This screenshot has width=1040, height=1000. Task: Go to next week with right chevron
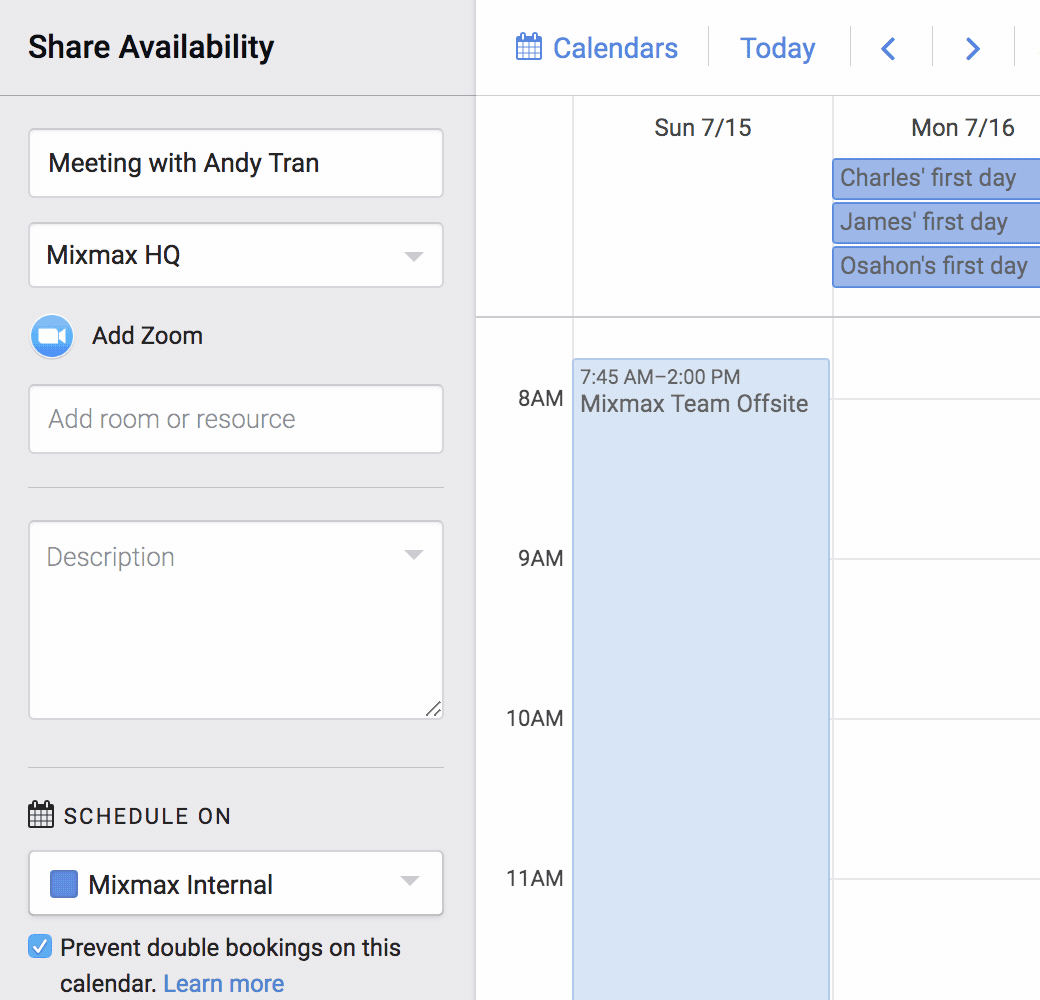coord(972,48)
